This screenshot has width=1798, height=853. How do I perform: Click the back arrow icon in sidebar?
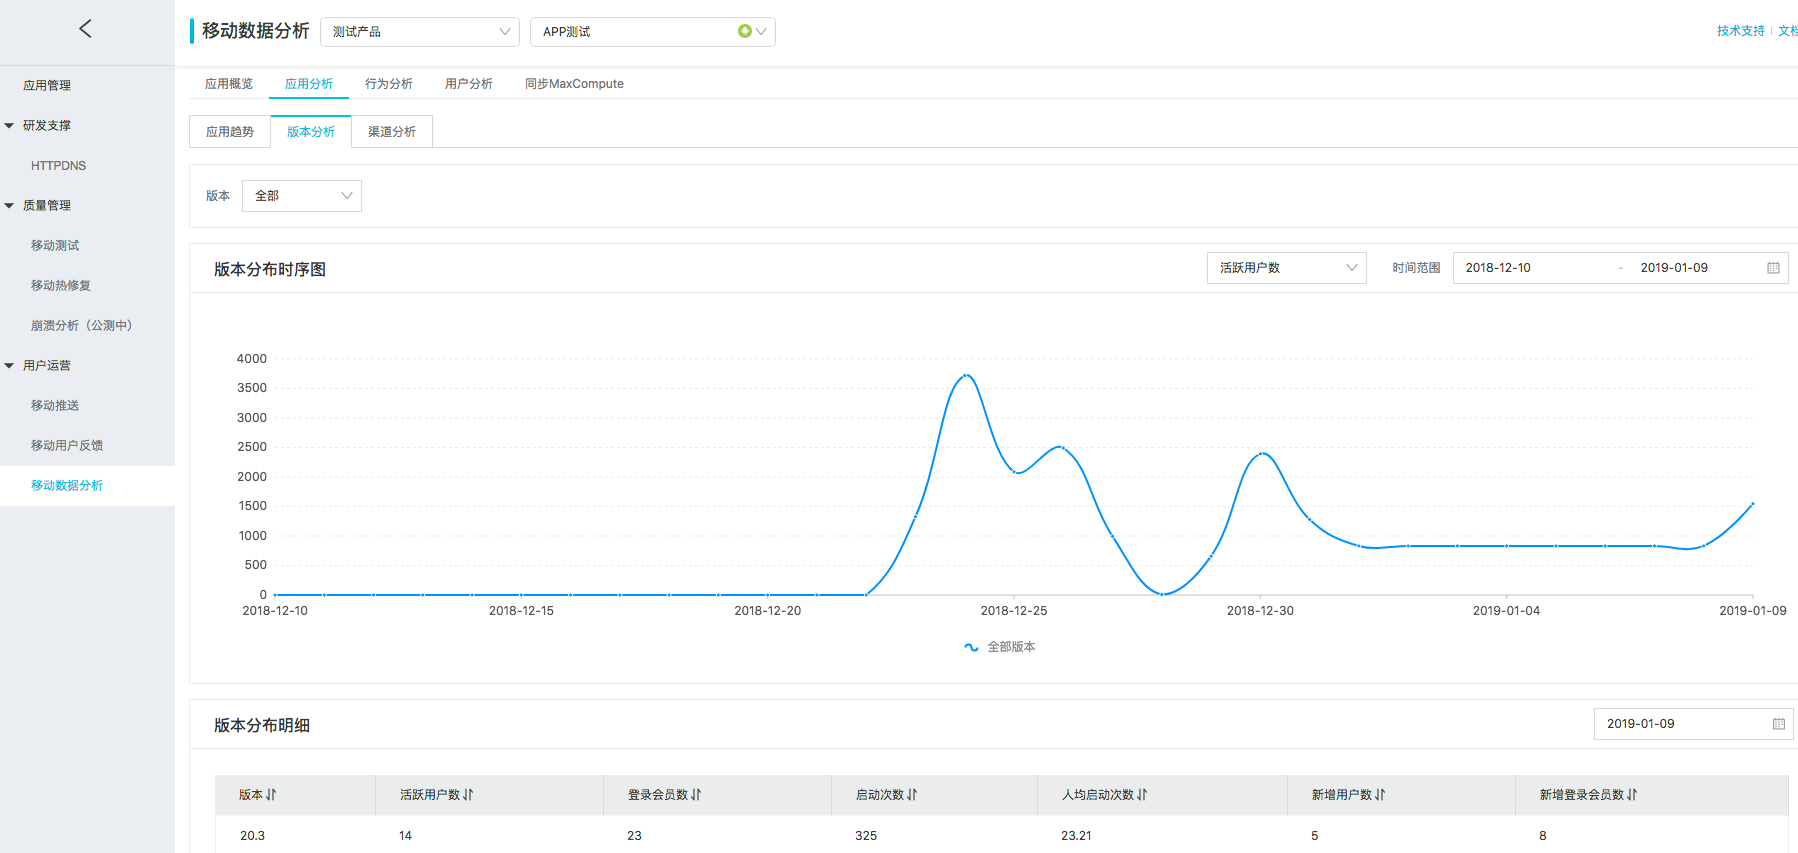point(85,29)
